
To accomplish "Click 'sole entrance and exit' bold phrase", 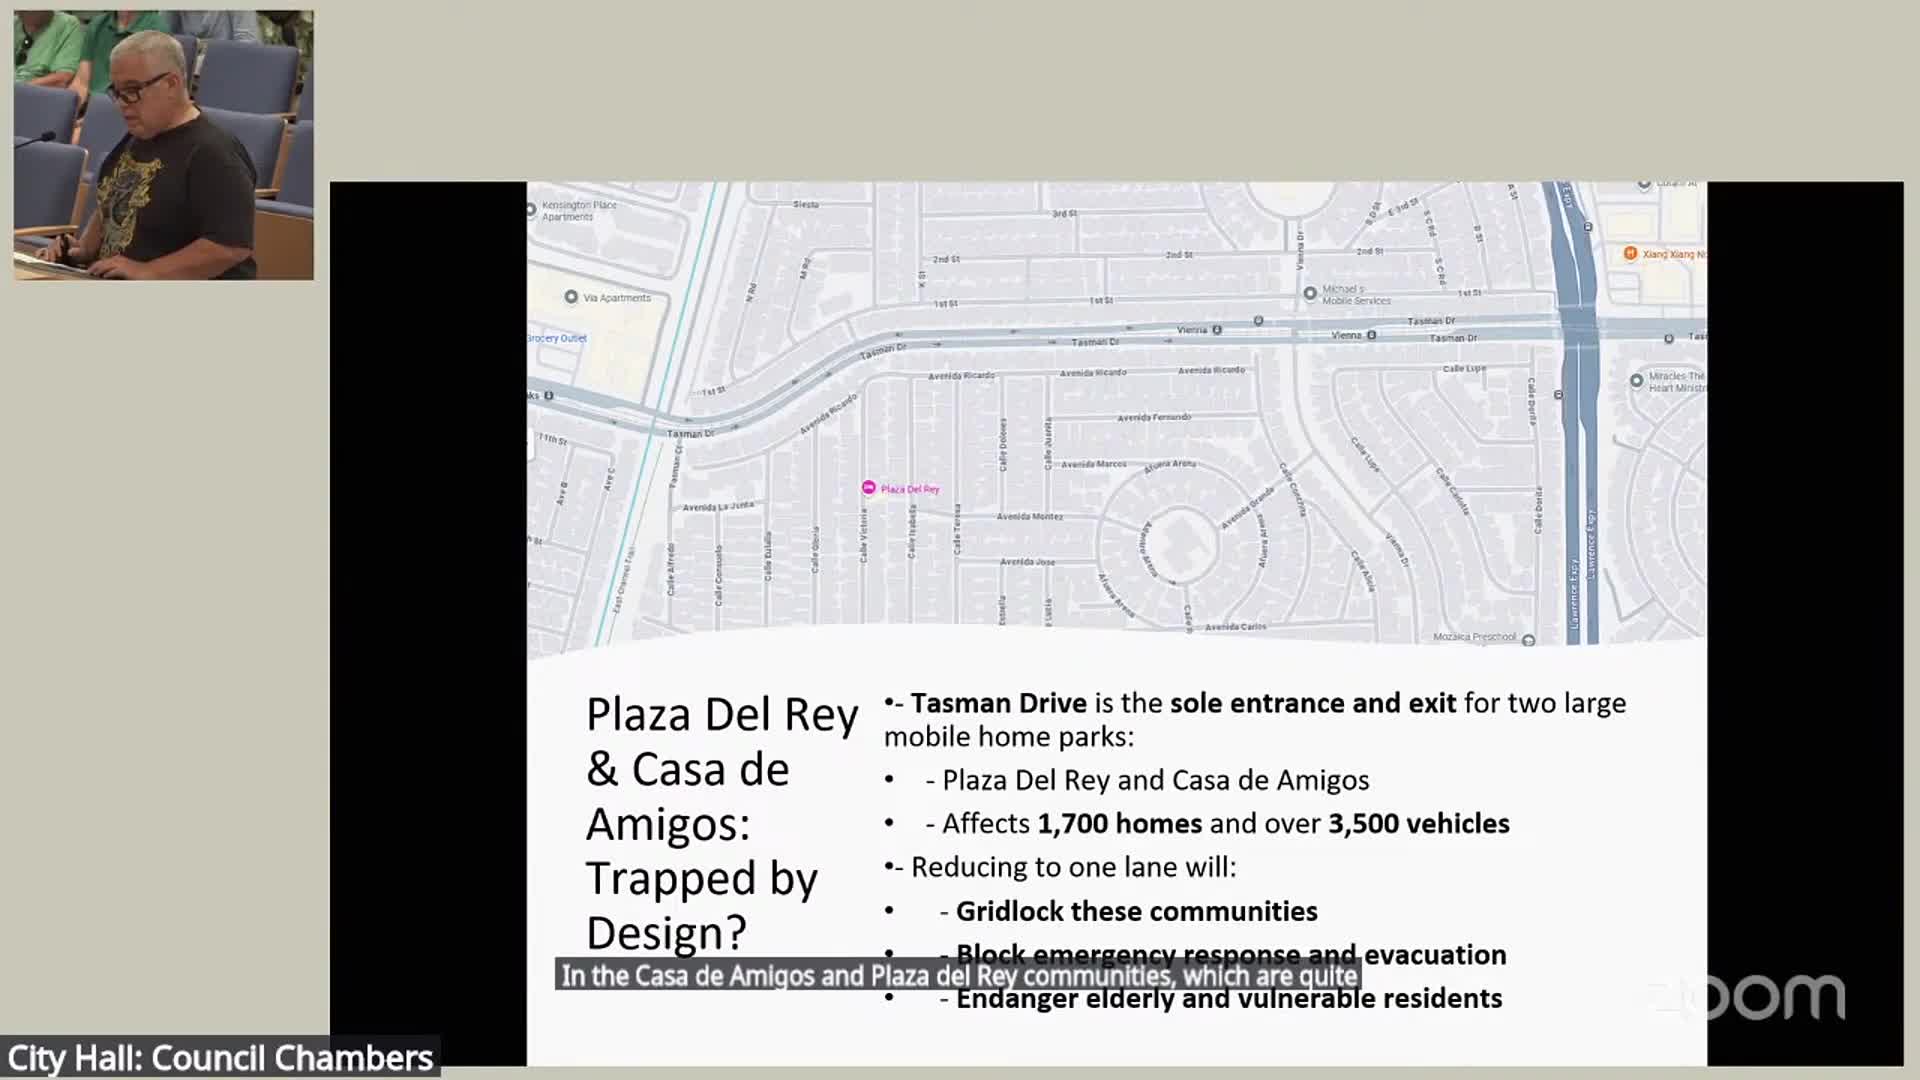I will 1313,703.
